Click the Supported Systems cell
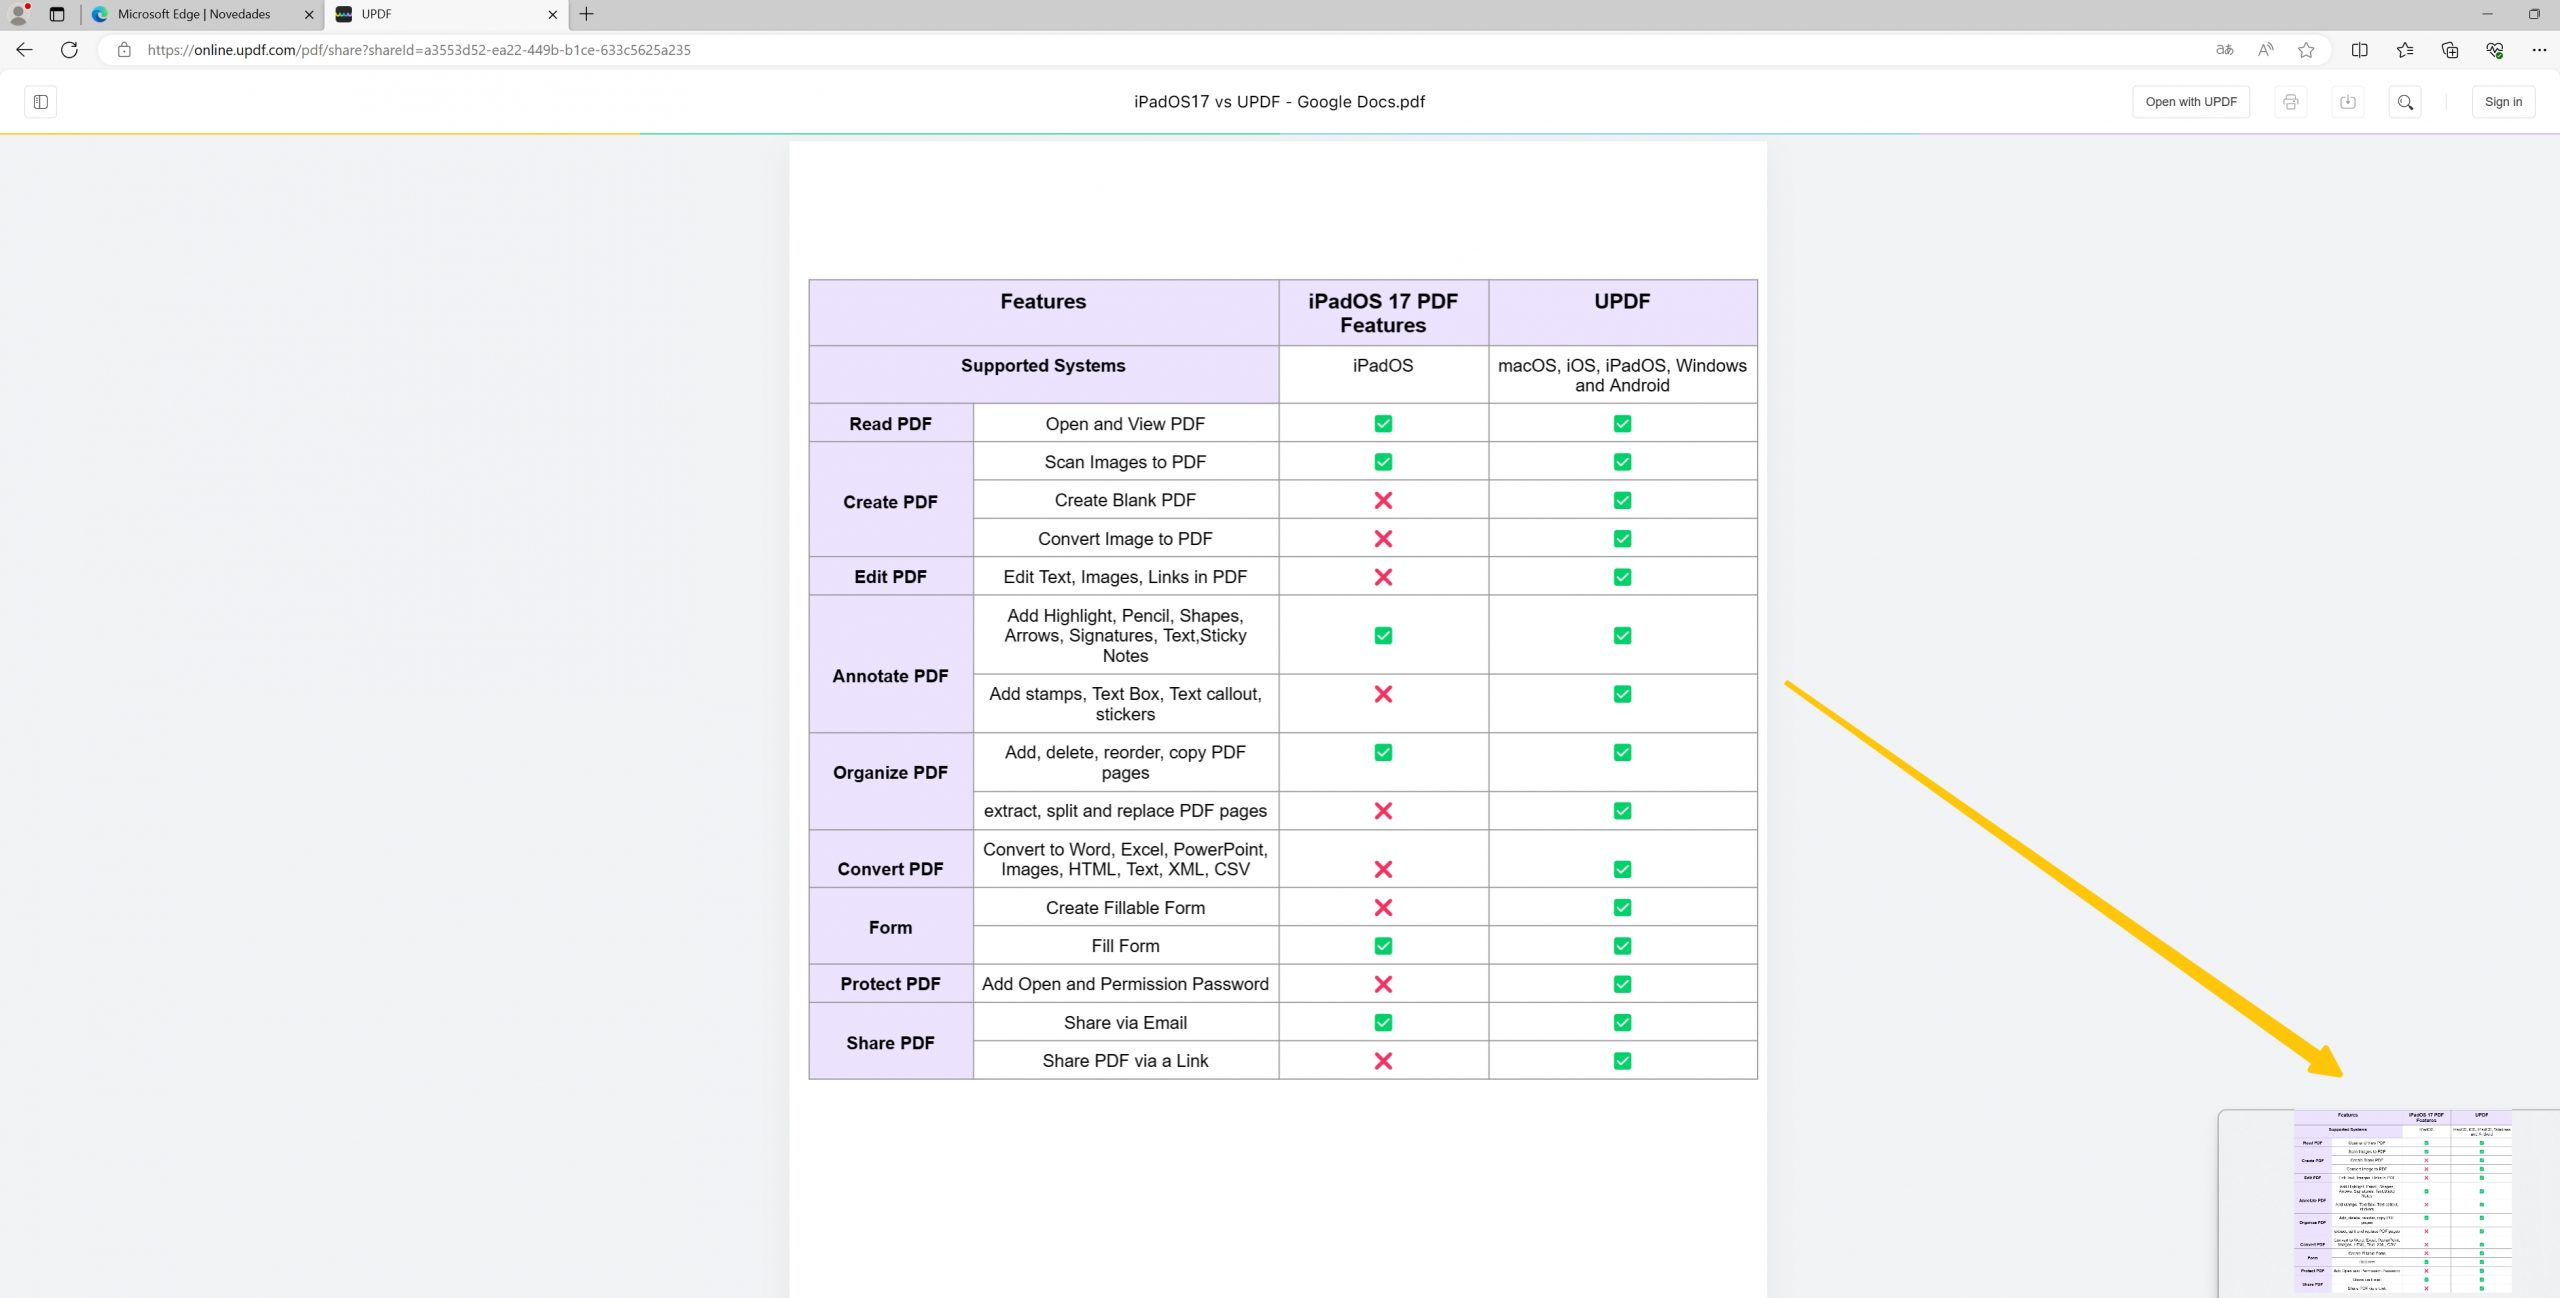The image size is (2560, 1298). click(x=1043, y=375)
